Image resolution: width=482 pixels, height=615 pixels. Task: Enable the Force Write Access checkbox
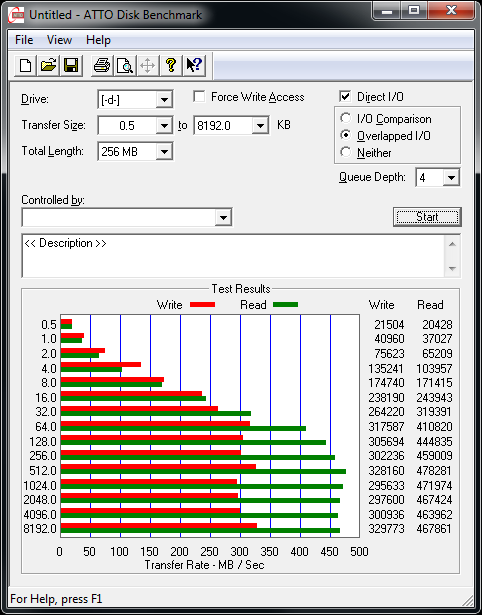pos(199,96)
